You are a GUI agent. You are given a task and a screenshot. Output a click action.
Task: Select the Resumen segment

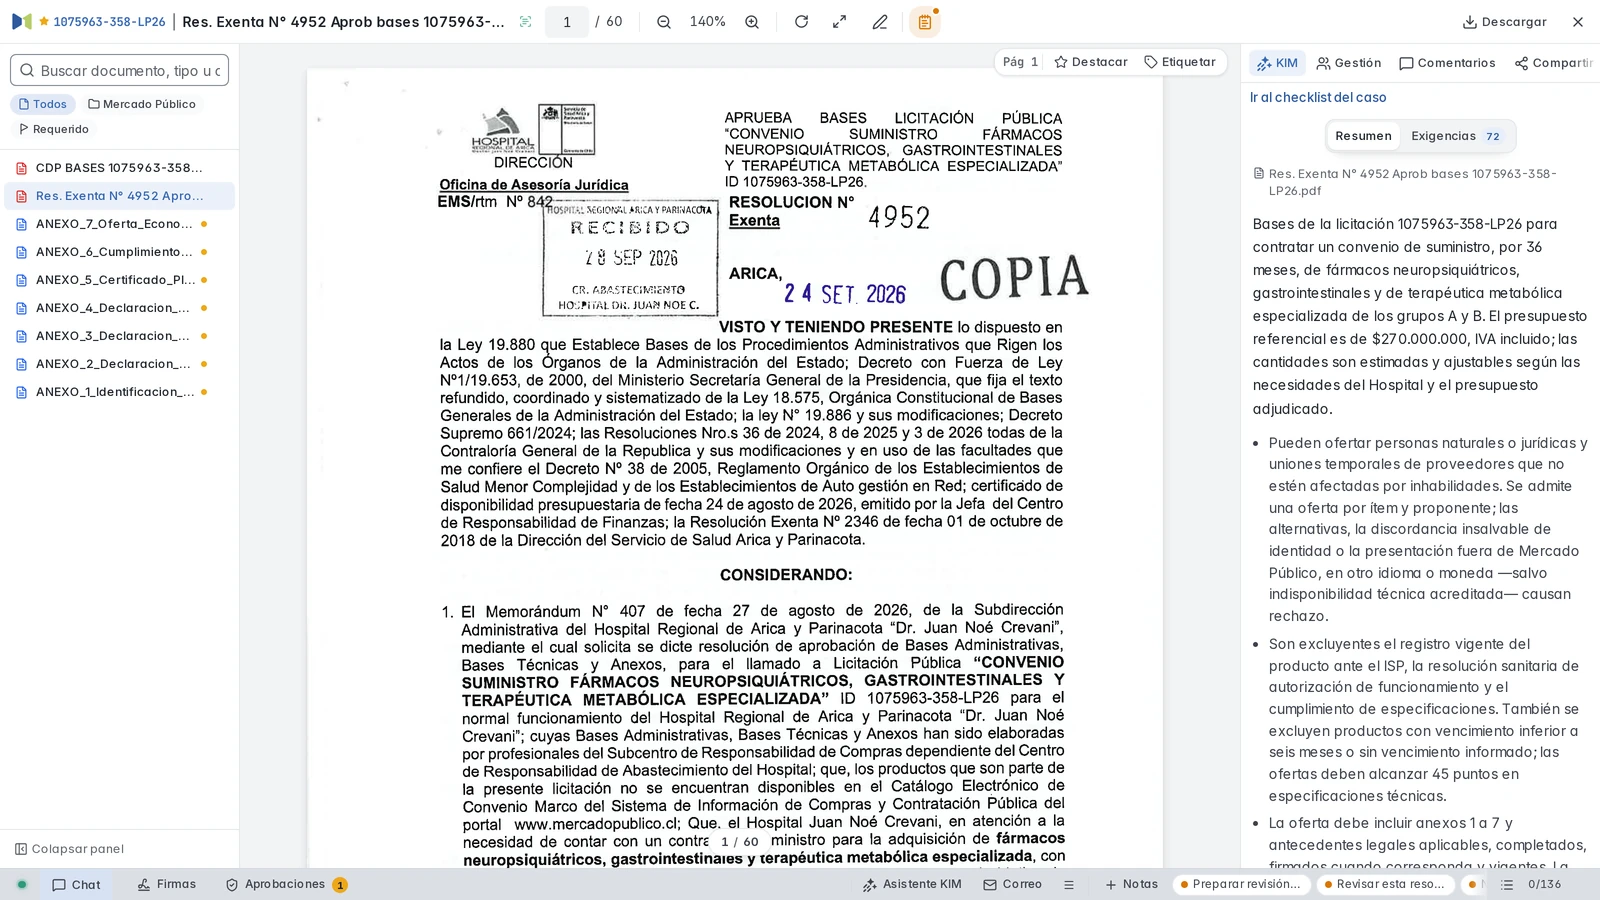(x=1363, y=136)
